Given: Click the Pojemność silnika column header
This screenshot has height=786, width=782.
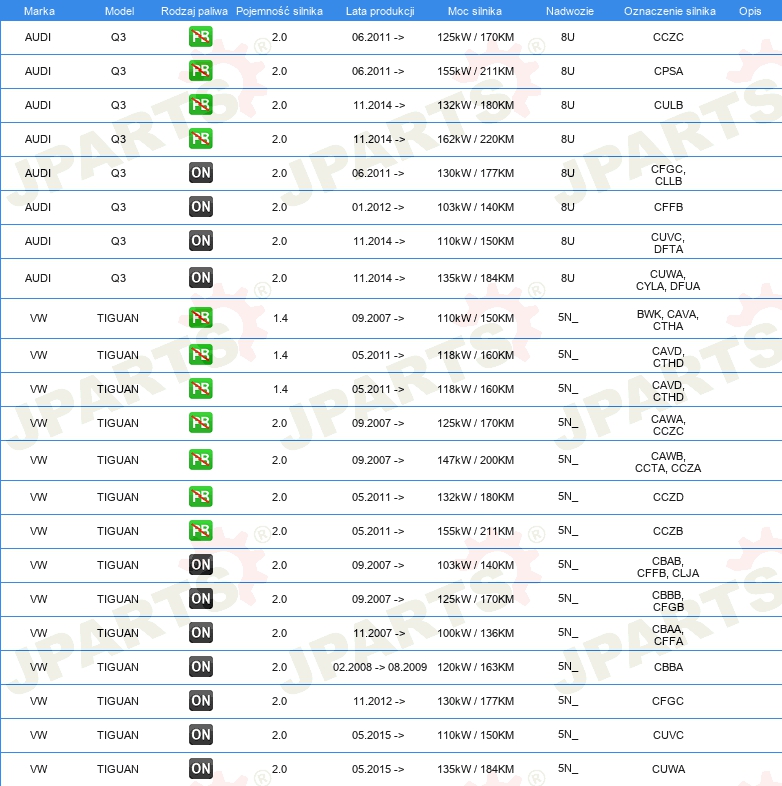Looking at the screenshot, I should click(x=279, y=11).
